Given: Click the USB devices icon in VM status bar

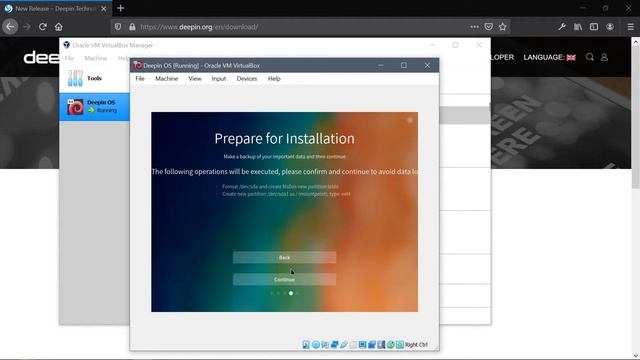Looking at the screenshot, I should click(344, 344).
